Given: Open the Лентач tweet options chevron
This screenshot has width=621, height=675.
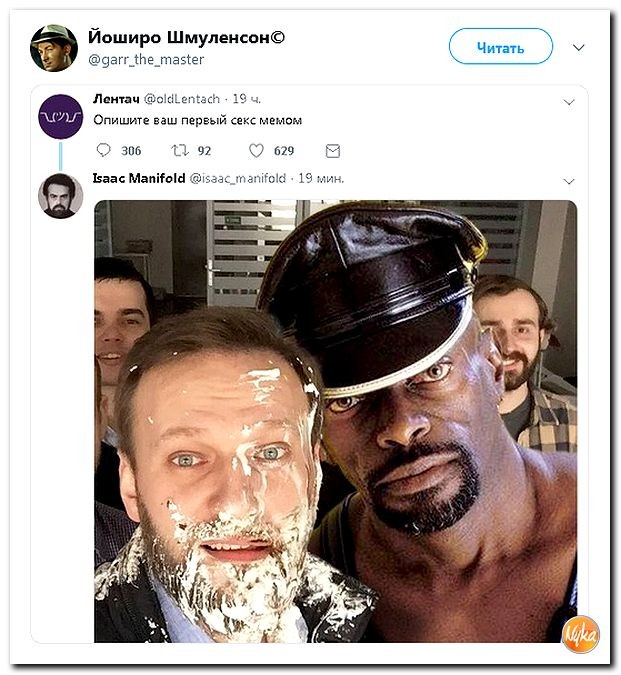Looking at the screenshot, I should pyautogui.click(x=569, y=102).
